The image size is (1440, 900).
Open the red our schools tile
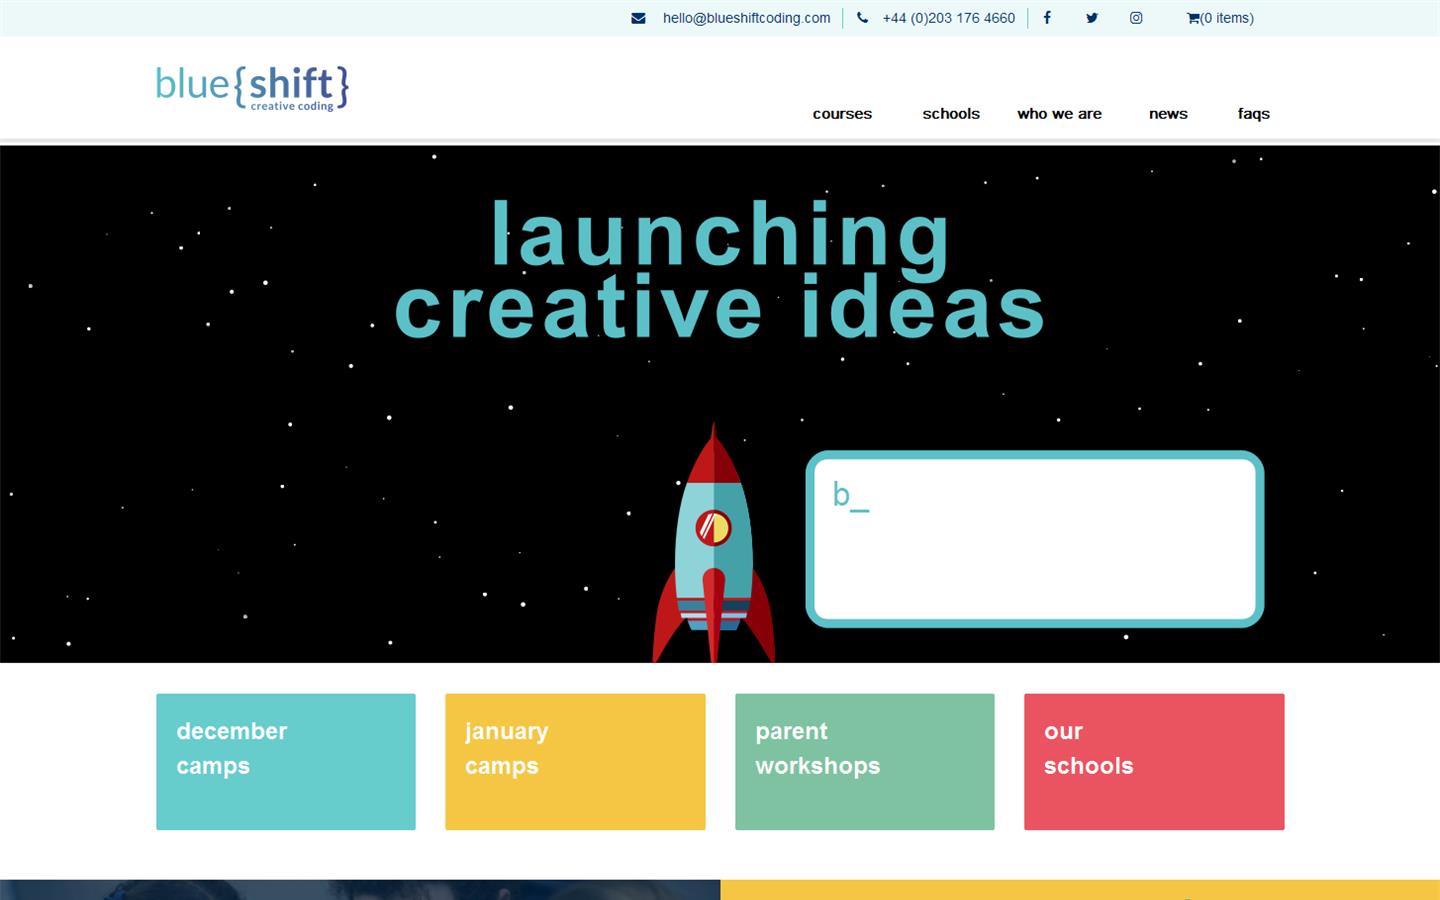point(1154,761)
